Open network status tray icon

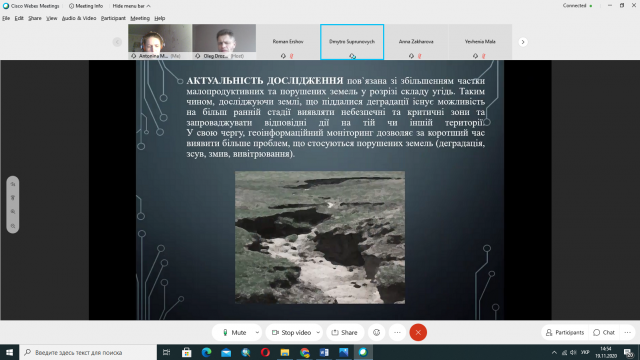tap(564, 353)
